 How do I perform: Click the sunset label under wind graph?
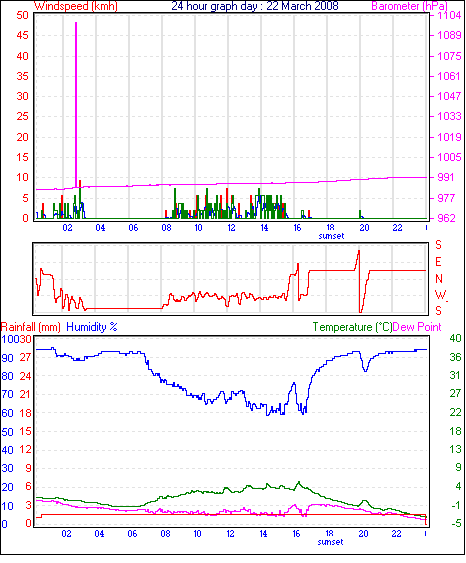pyautogui.click(x=331, y=236)
